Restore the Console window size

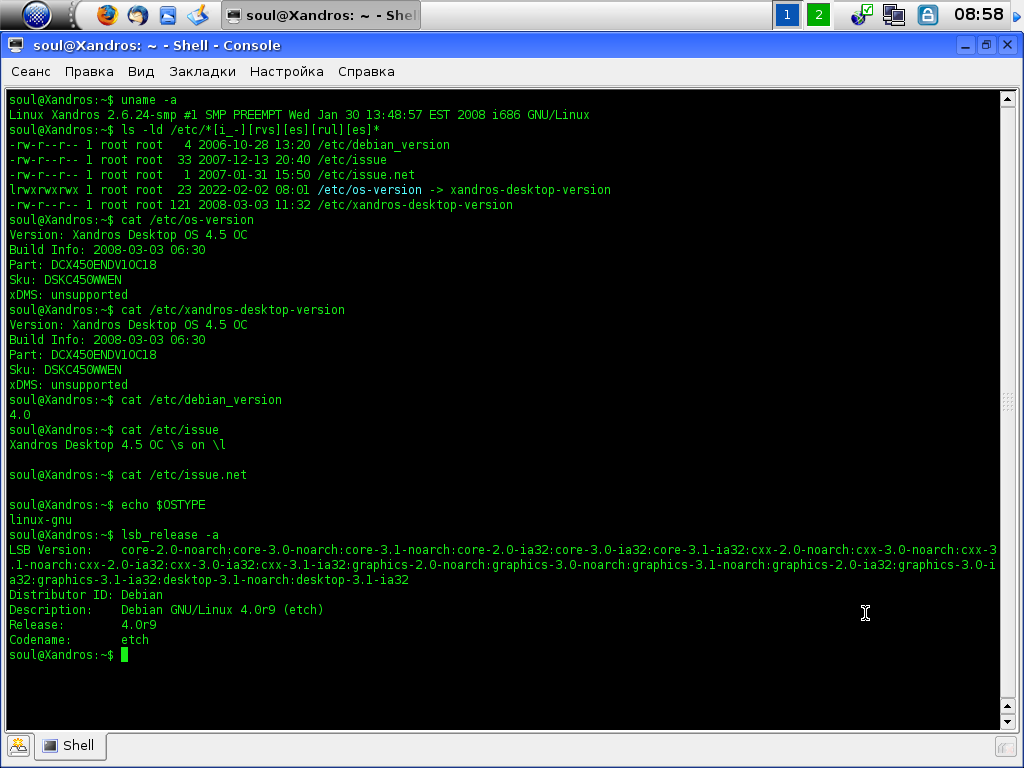986,45
